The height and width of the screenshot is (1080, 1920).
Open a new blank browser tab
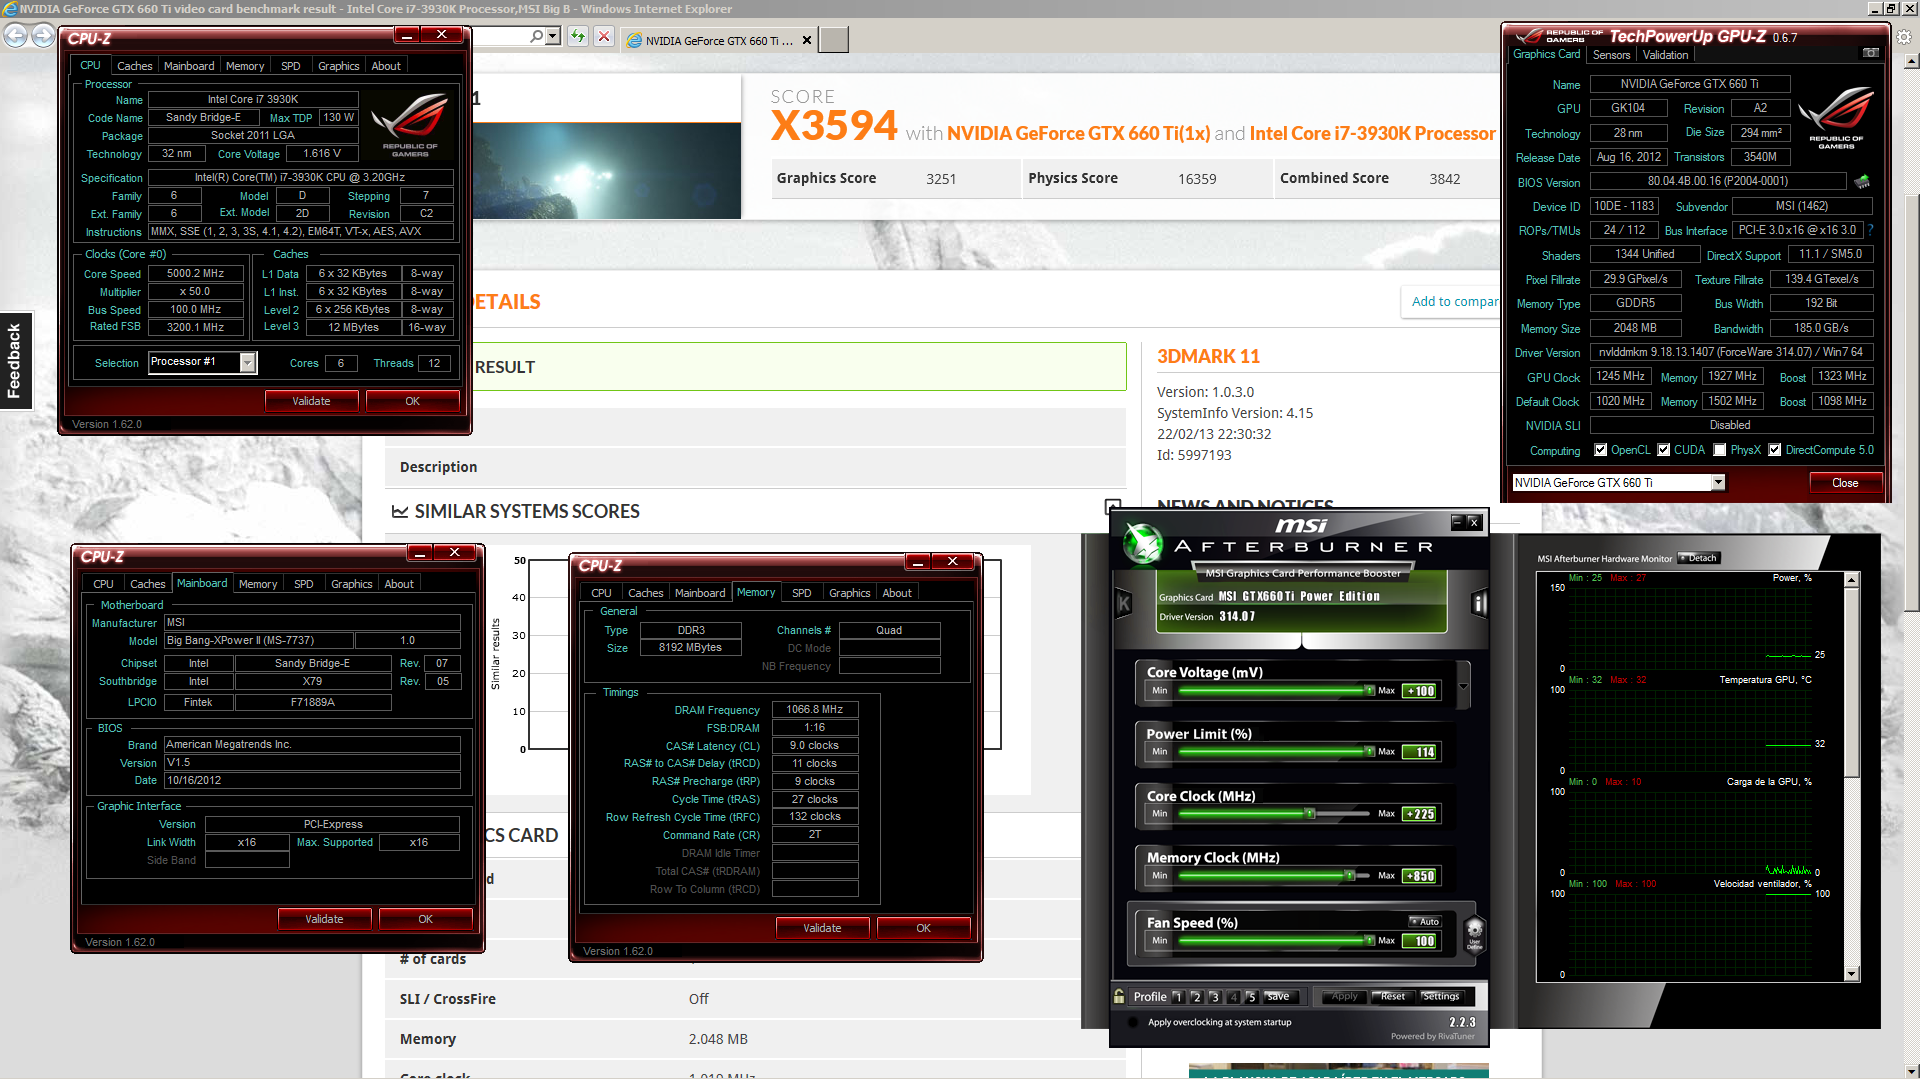click(833, 40)
